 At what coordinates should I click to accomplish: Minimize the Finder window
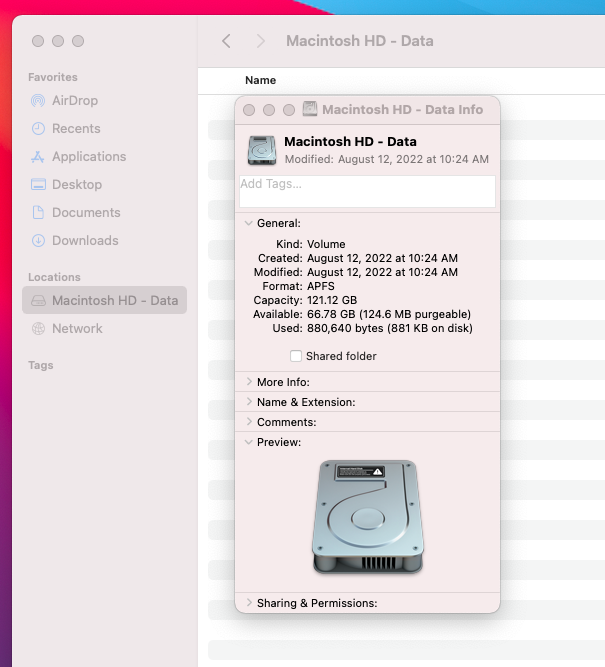pos(58,41)
